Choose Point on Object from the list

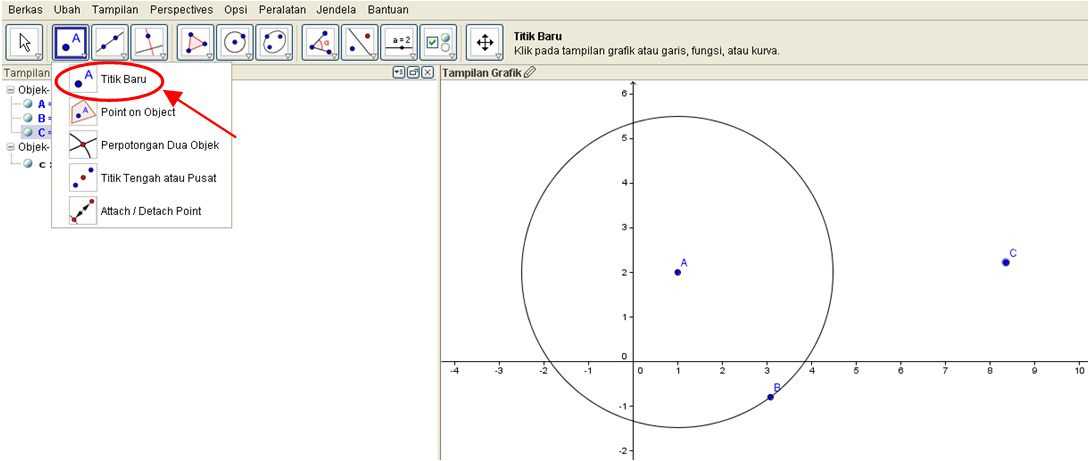click(x=142, y=112)
